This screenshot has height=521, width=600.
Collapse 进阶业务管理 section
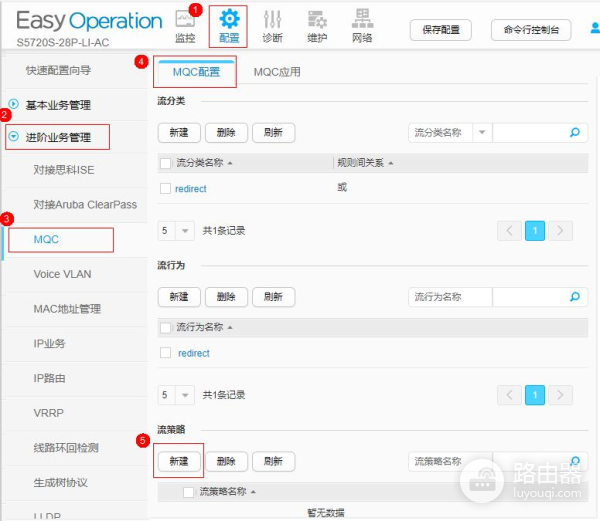pos(14,136)
